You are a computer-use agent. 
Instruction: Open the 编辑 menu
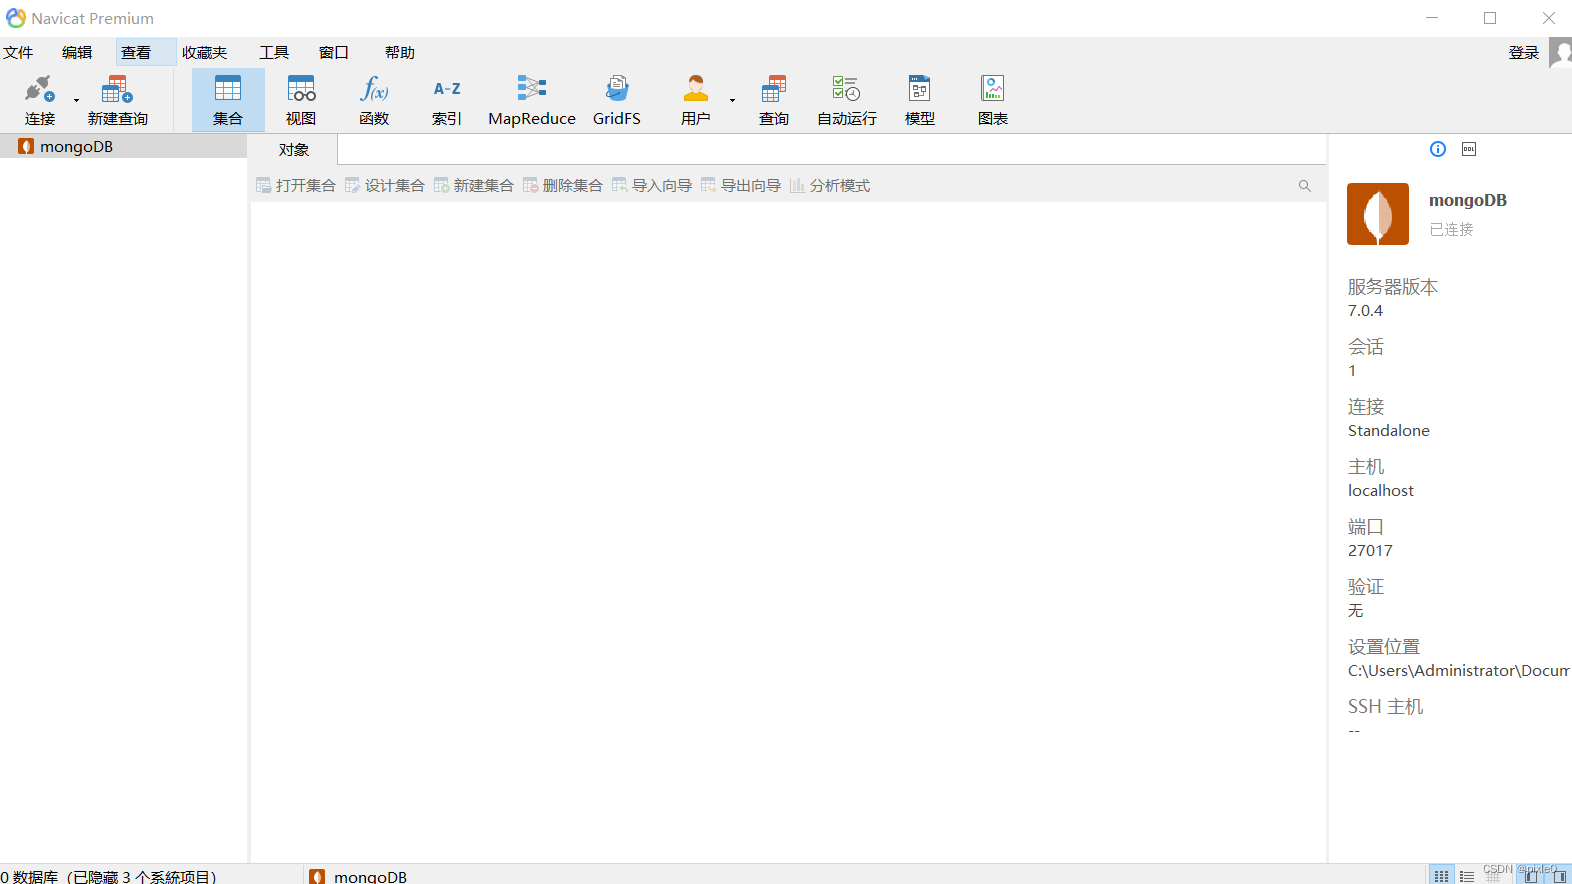[77, 52]
